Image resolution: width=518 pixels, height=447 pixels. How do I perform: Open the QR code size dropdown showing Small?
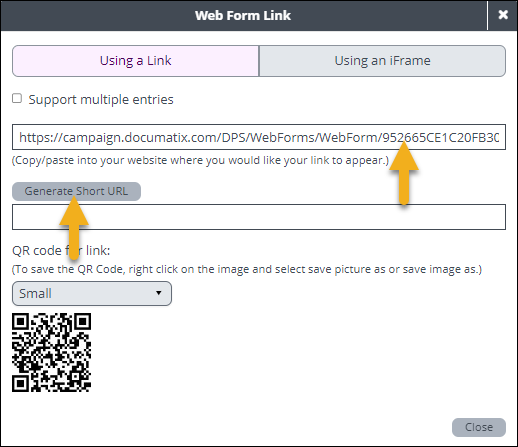click(x=92, y=293)
